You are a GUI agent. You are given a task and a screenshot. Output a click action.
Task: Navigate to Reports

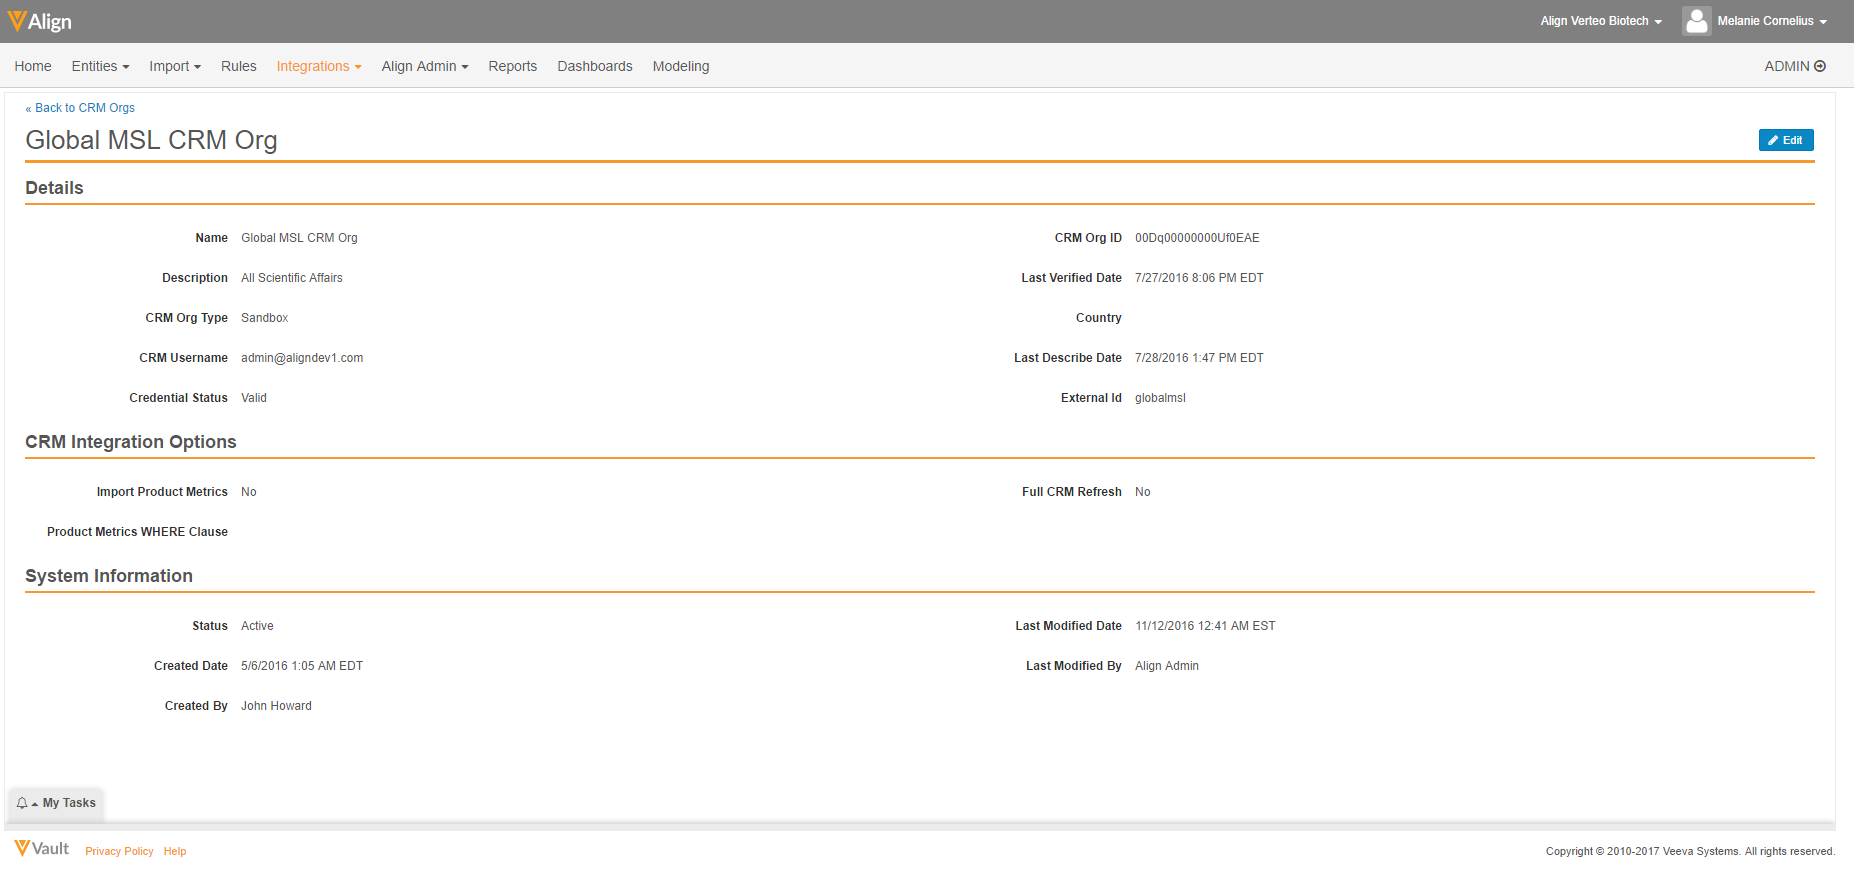coord(512,66)
